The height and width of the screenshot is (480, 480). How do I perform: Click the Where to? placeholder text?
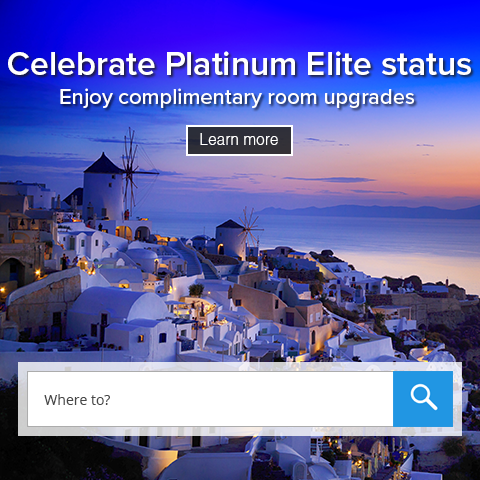click(x=77, y=400)
